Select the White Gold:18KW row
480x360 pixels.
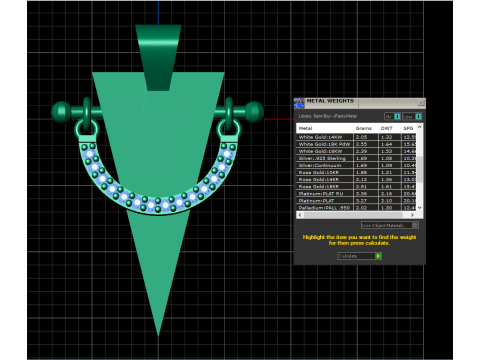coord(356,151)
